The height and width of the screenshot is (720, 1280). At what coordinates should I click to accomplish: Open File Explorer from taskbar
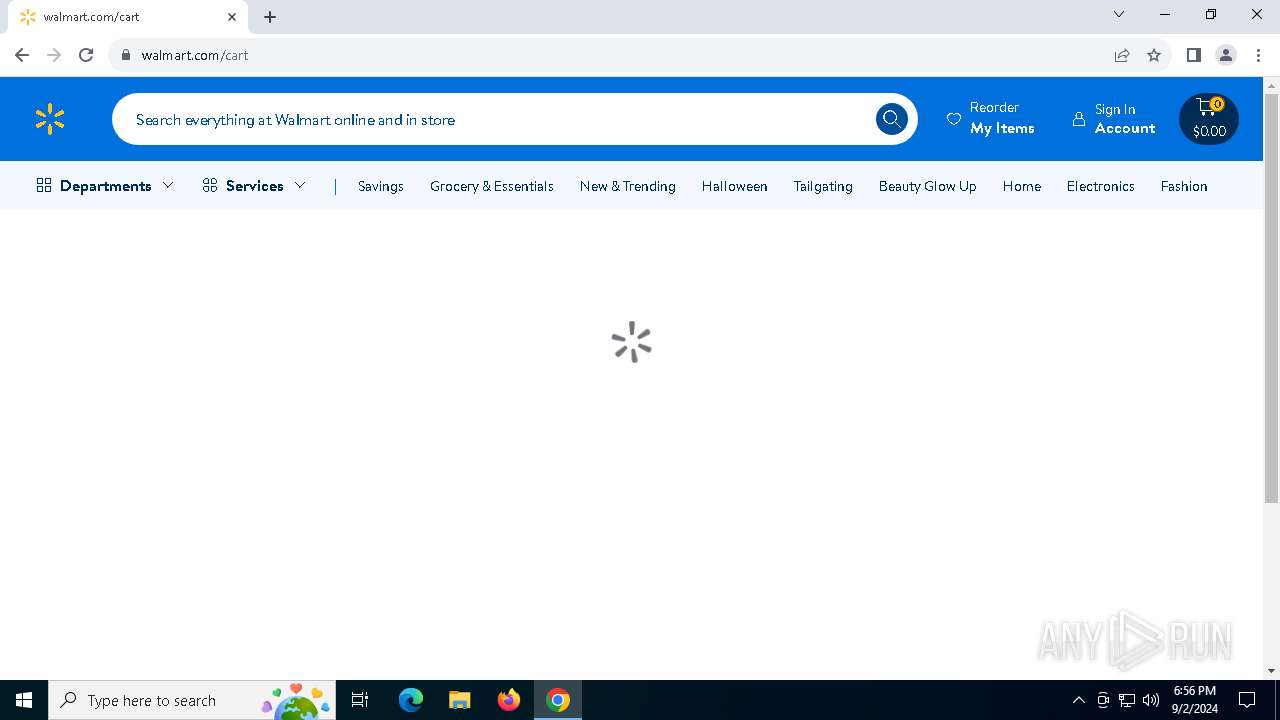pos(459,700)
